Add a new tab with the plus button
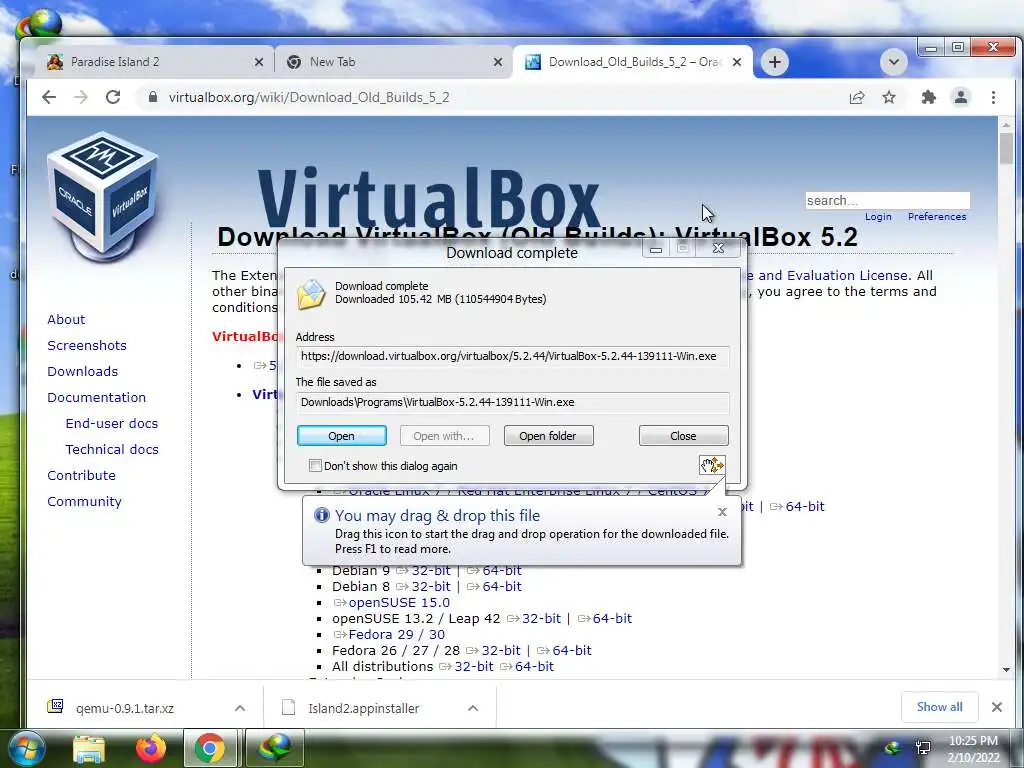The height and width of the screenshot is (768, 1024). [x=775, y=62]
